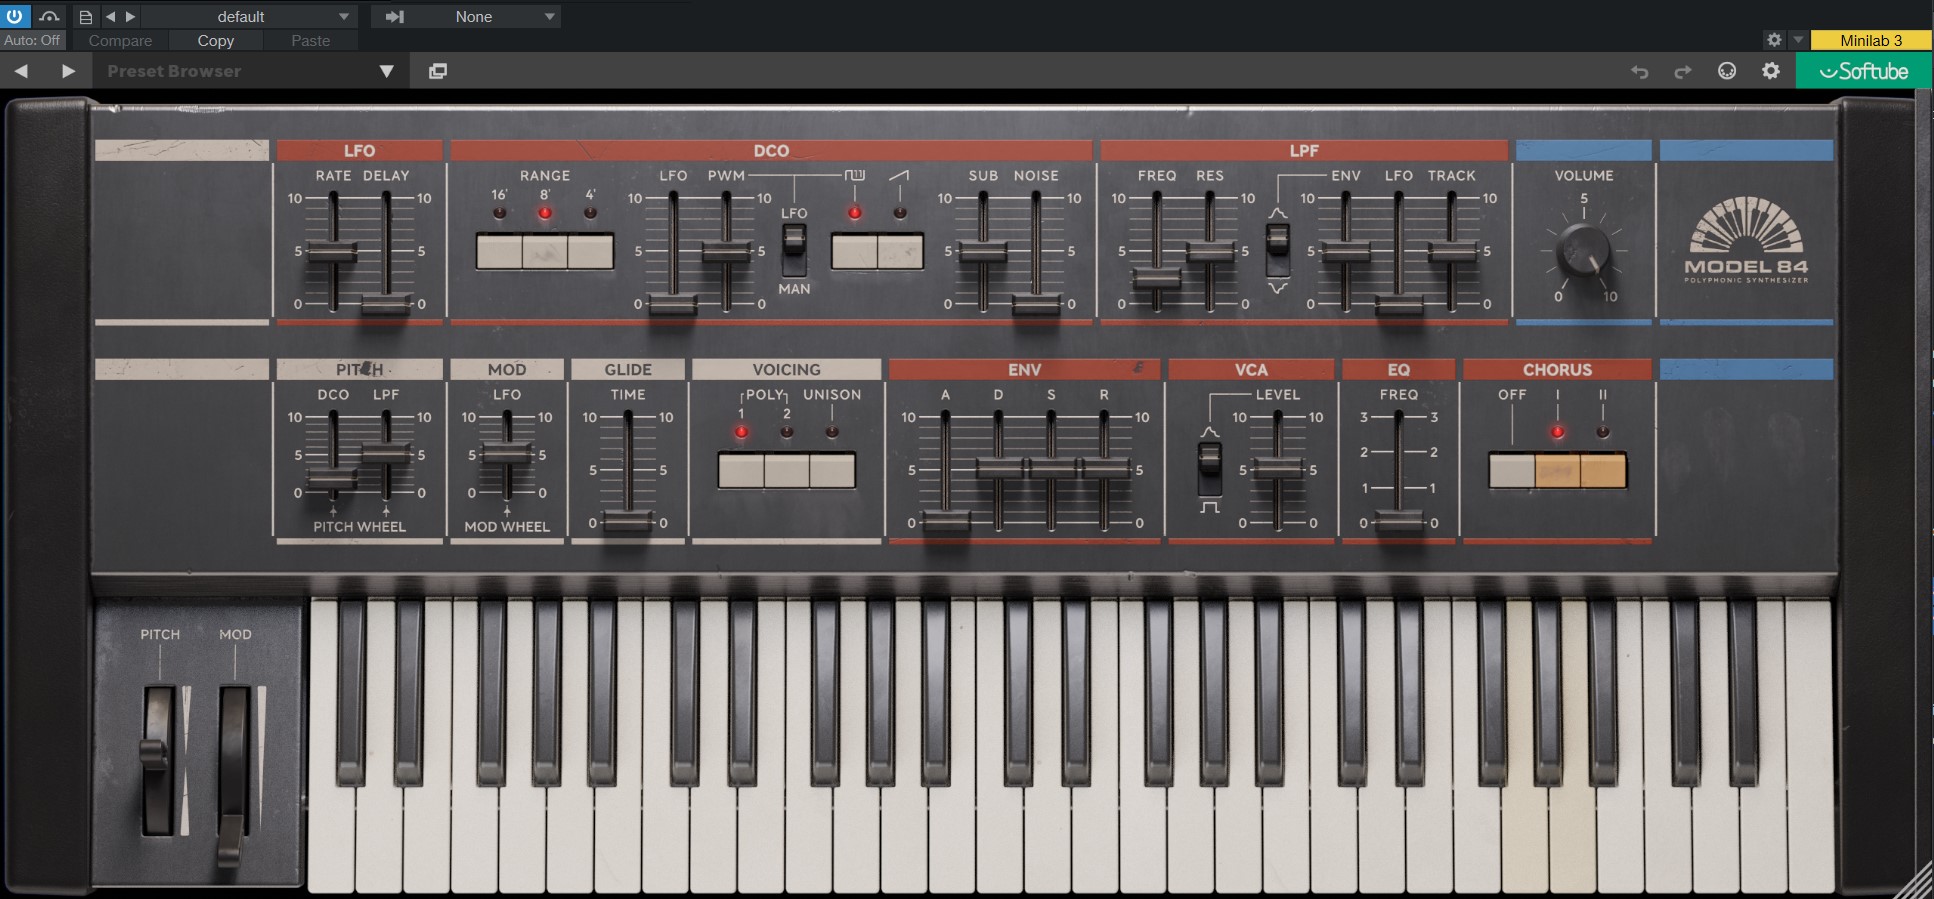
Task: Enable Chorus I button
Action: [1557, 470]
